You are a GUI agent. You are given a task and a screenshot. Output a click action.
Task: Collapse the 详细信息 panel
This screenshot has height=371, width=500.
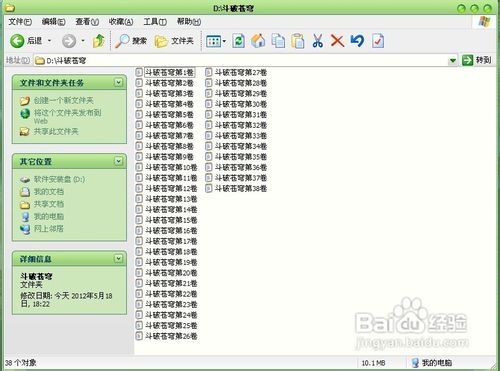pos(118,258)
